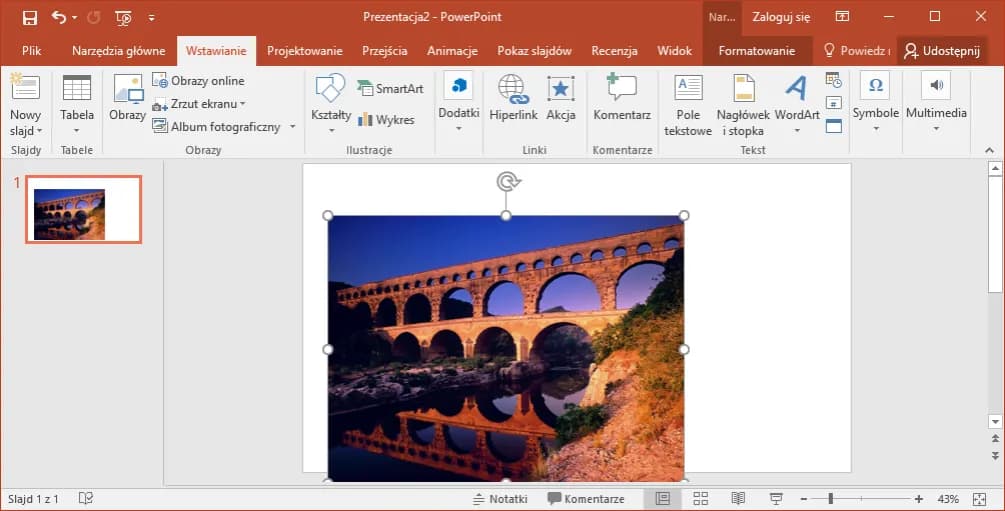Expand the Kształty shapes dropdown
The height and width of the screenshot is (511, 1005).
[x=330, y=130]
